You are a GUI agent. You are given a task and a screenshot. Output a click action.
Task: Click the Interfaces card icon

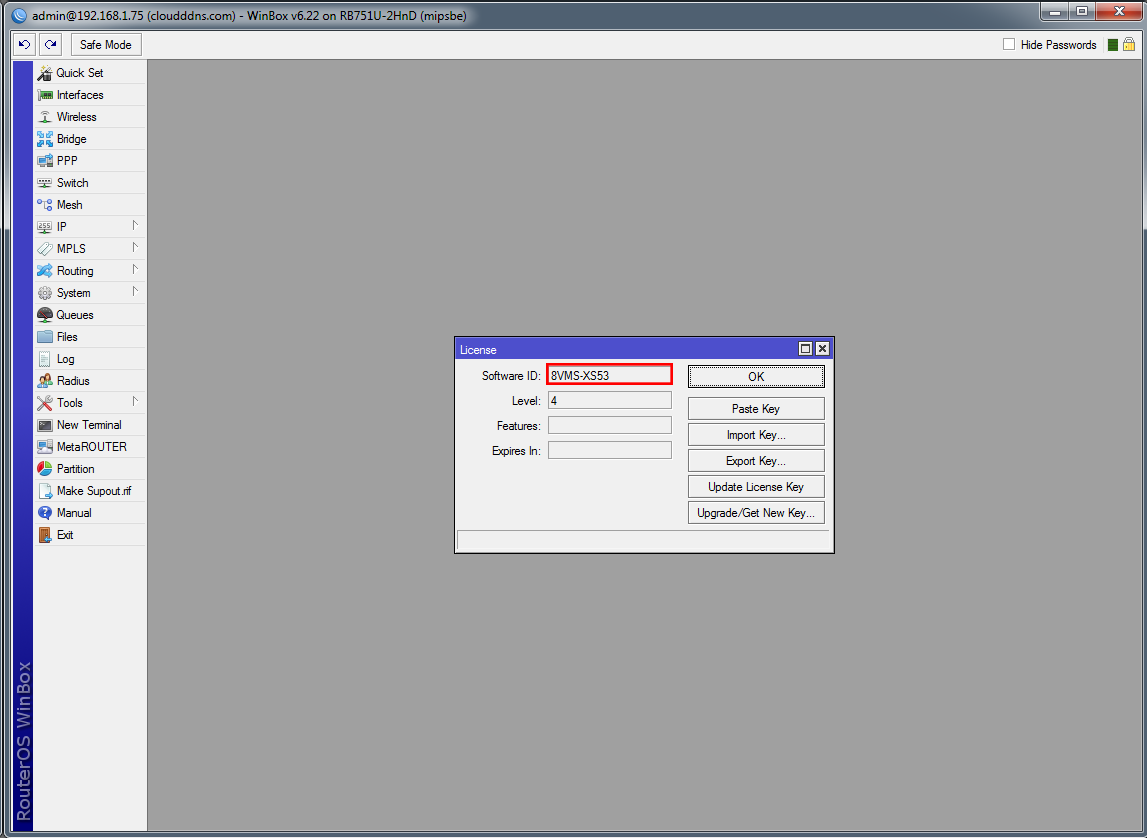[x=45, y=95]
